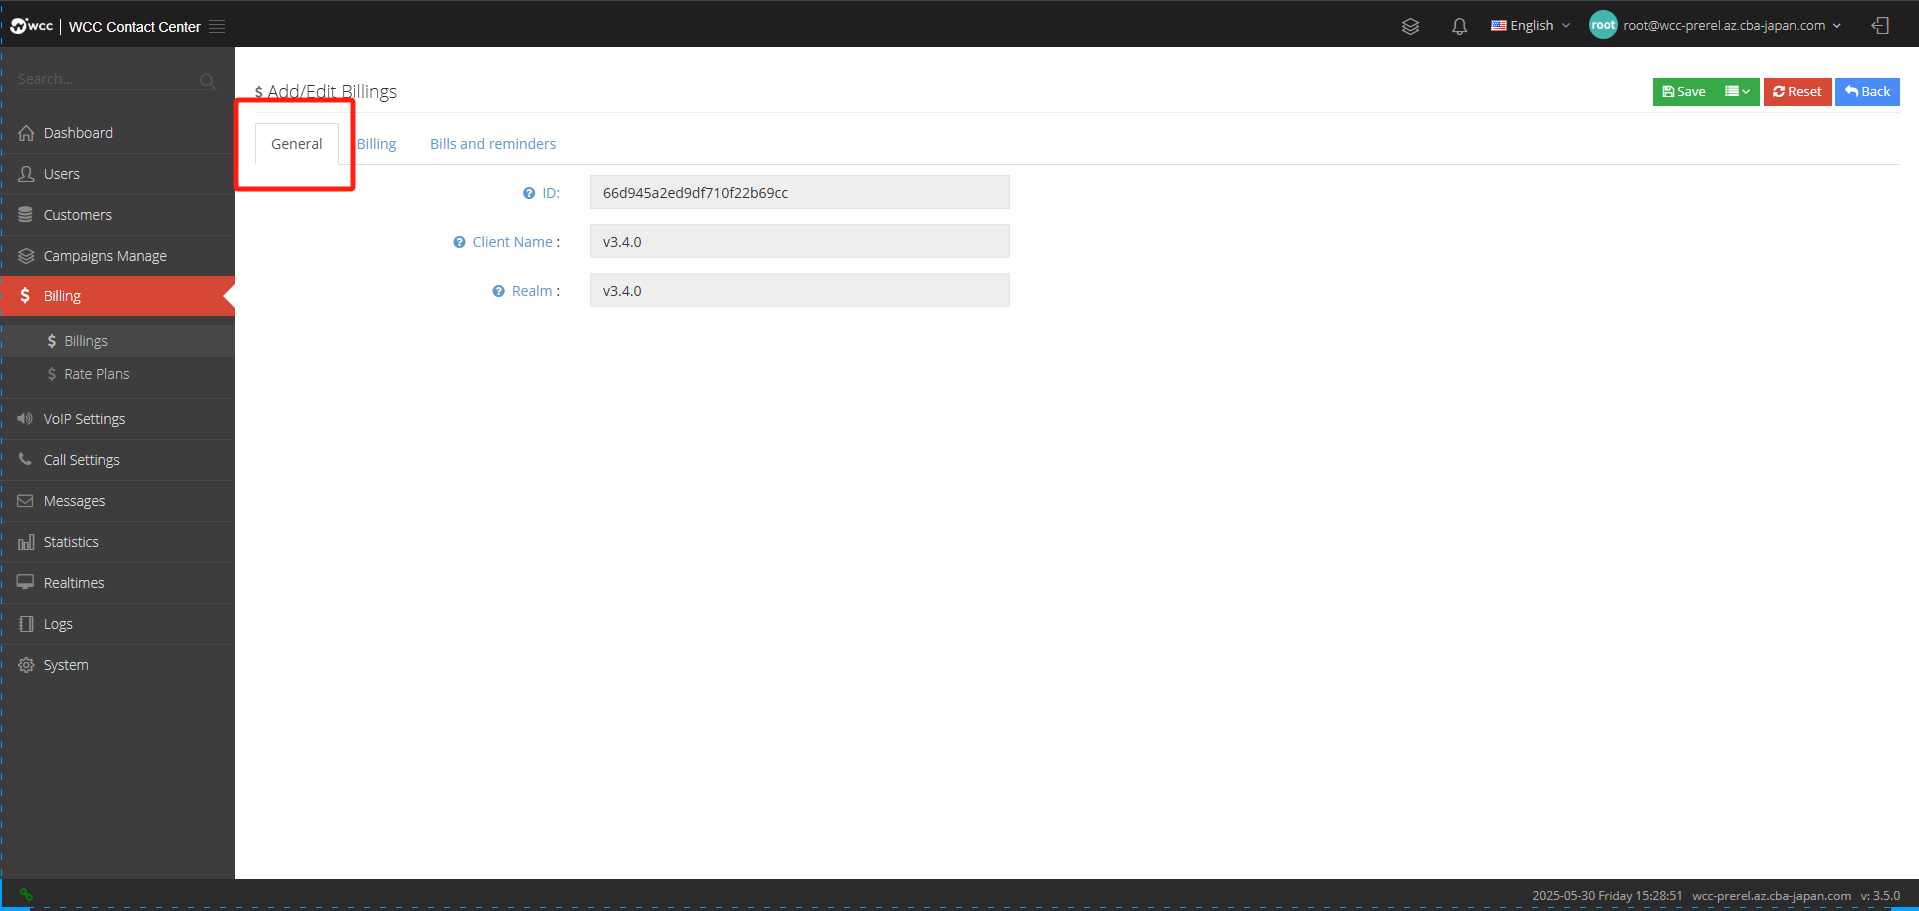Viewport: 1919px width, 911px height.
Task: Click the Client Name input field
Action: pos(800,241)
